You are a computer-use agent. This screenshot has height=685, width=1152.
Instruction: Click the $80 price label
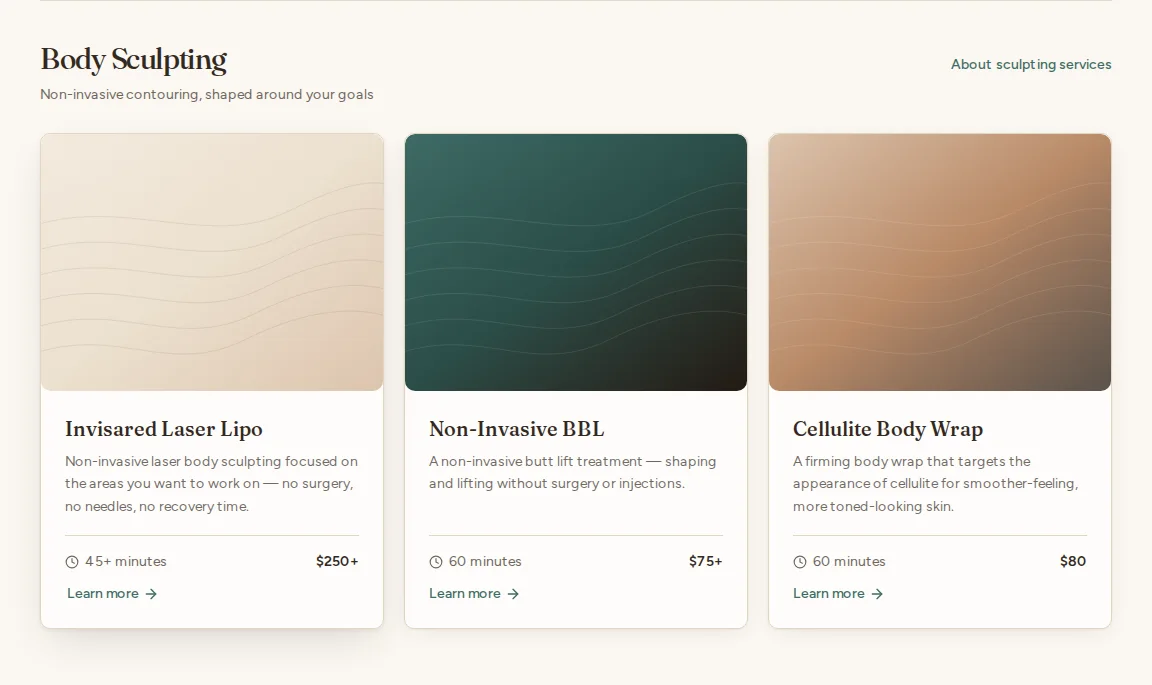1073,562
